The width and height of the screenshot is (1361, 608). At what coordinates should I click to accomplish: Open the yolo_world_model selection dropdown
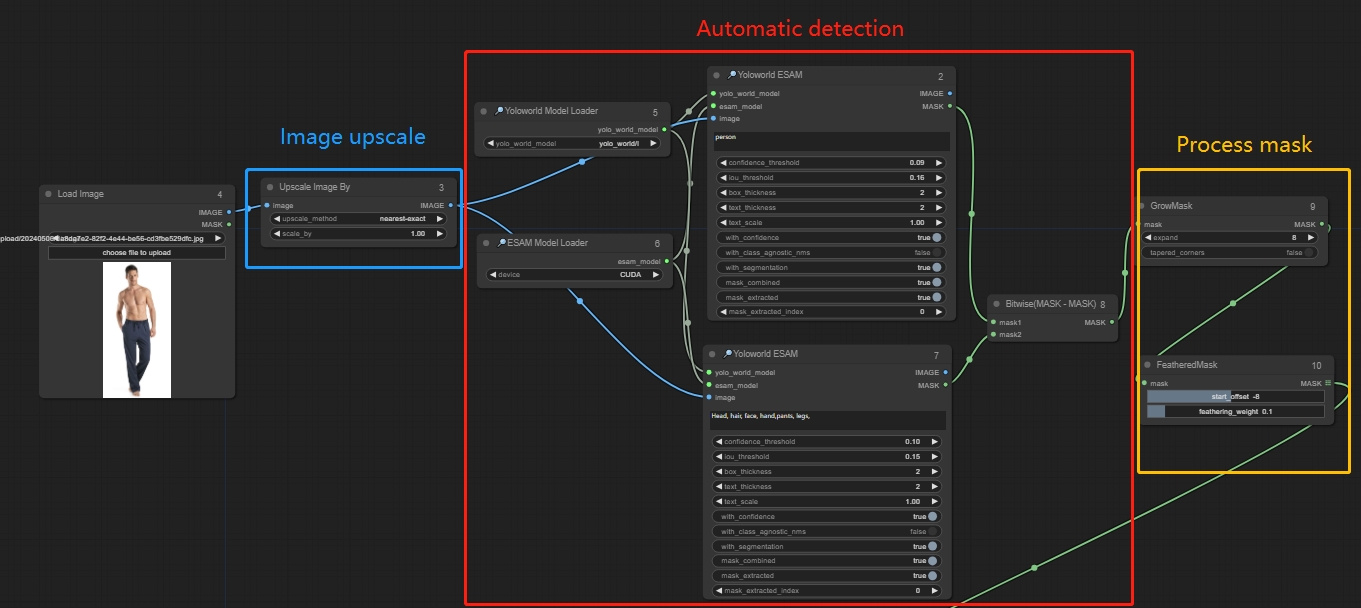click(x=572, y=143)
